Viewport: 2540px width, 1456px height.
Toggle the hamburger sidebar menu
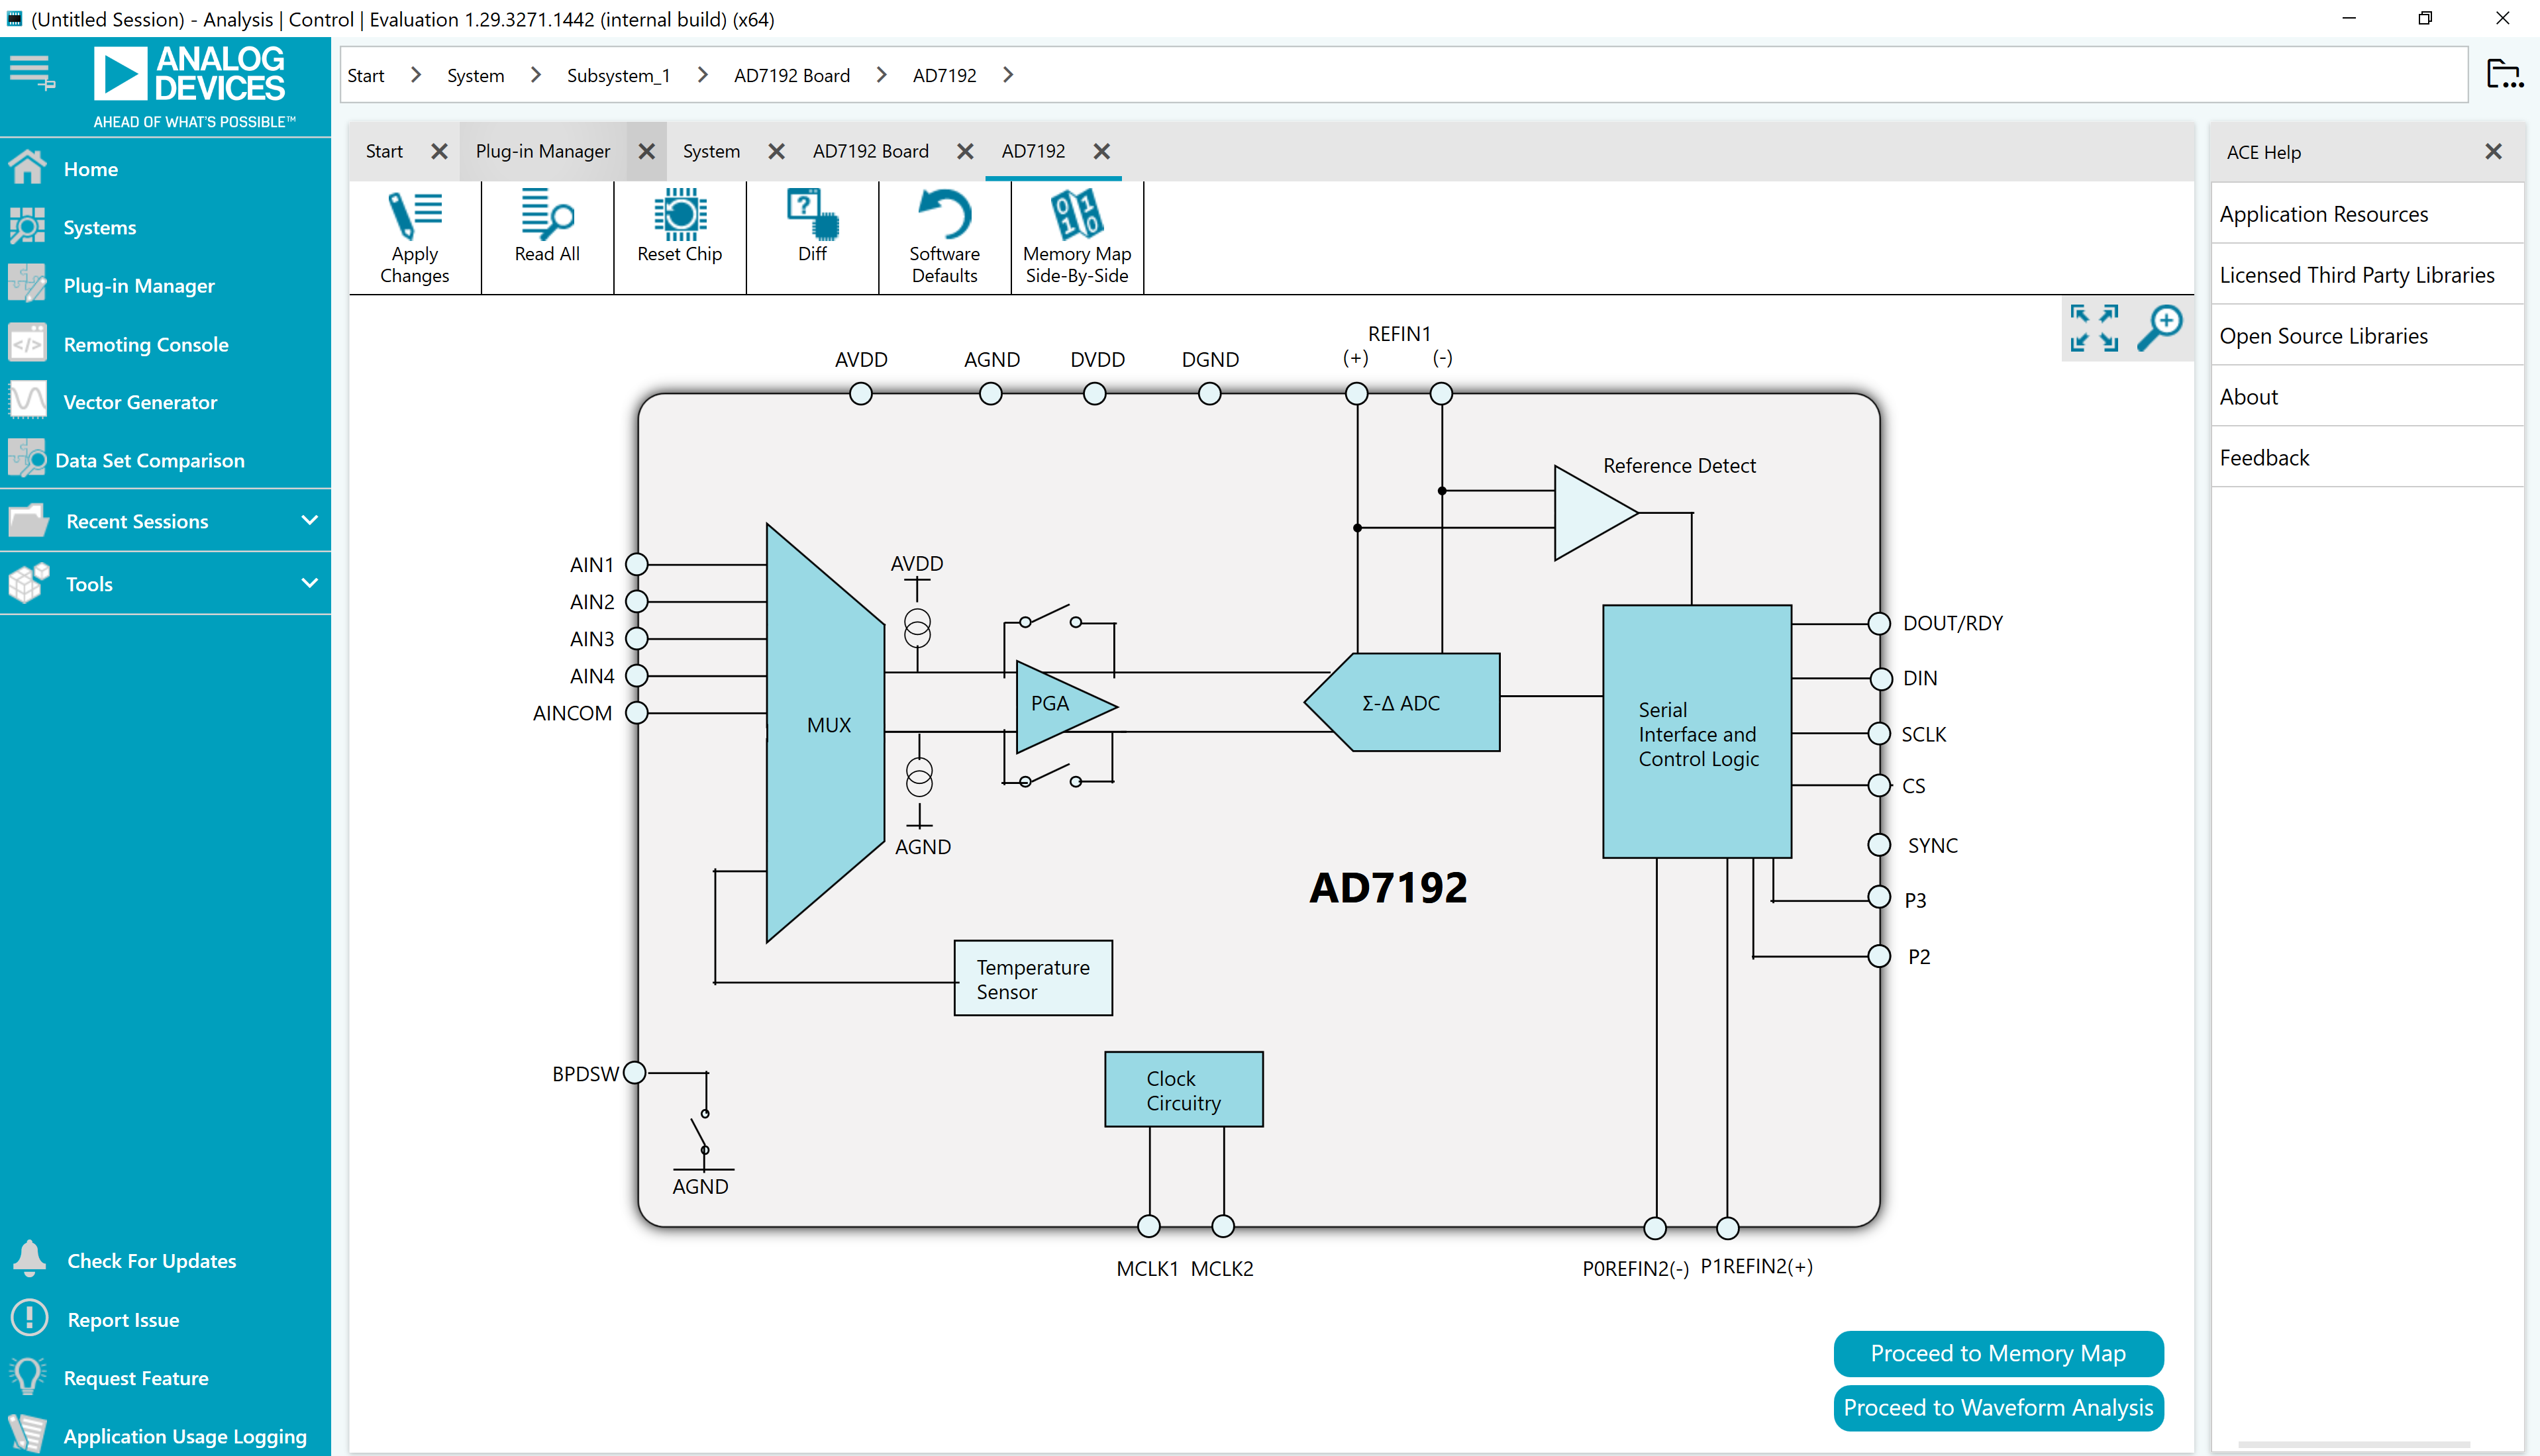pyautogui.click(x=31, y=73)
